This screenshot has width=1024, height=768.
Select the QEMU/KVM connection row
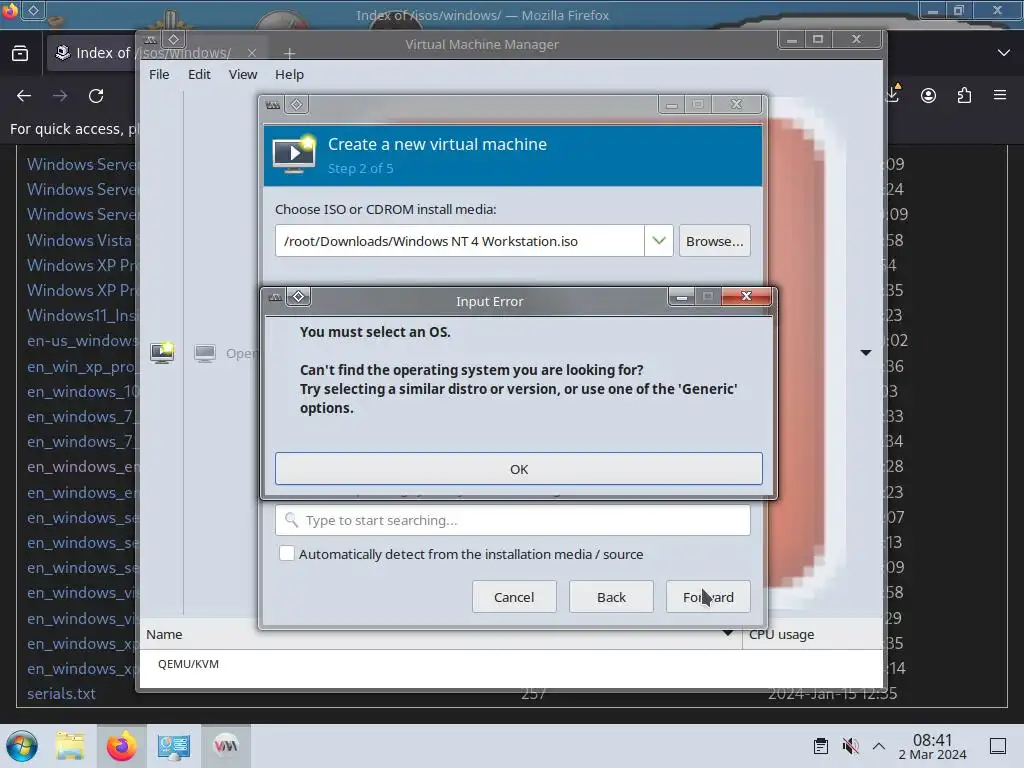pos(511,664)
